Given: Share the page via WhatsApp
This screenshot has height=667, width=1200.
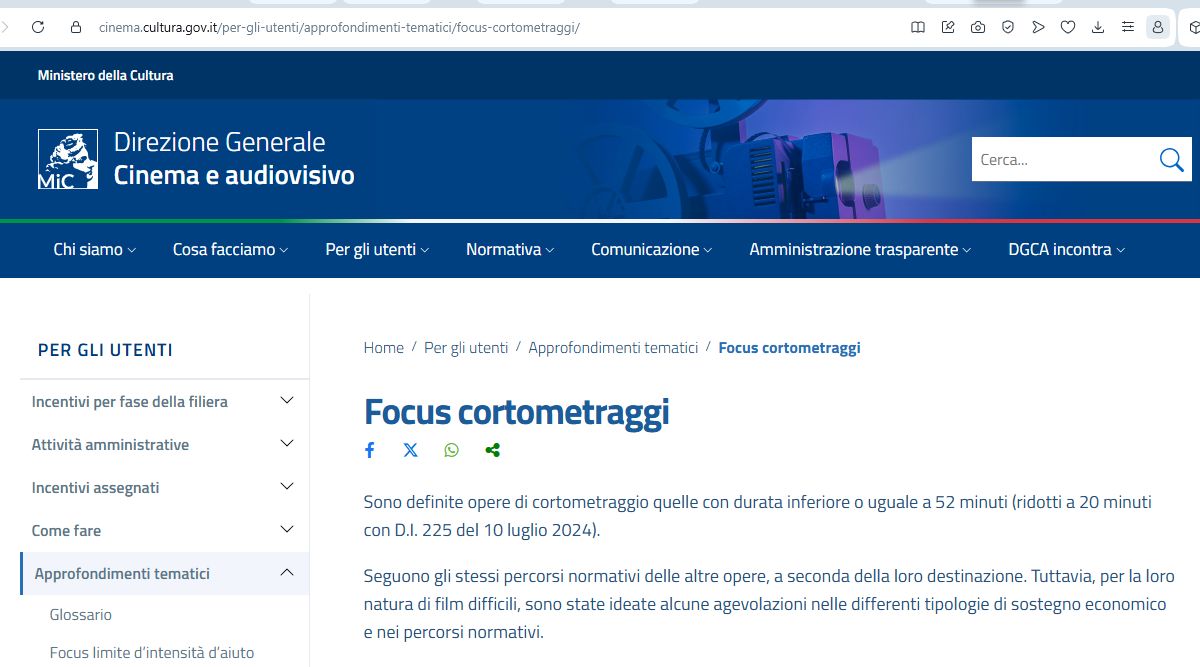Looking at the screenshot, I should coord(452,450).
